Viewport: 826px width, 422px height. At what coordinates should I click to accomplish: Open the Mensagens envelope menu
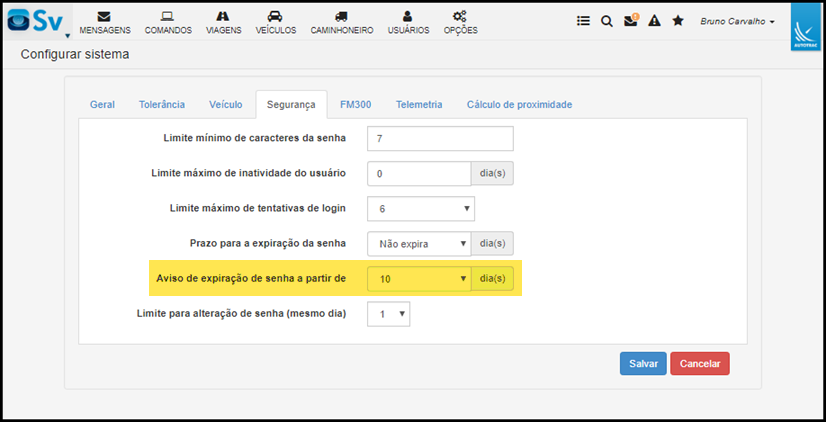pos(105,23)
